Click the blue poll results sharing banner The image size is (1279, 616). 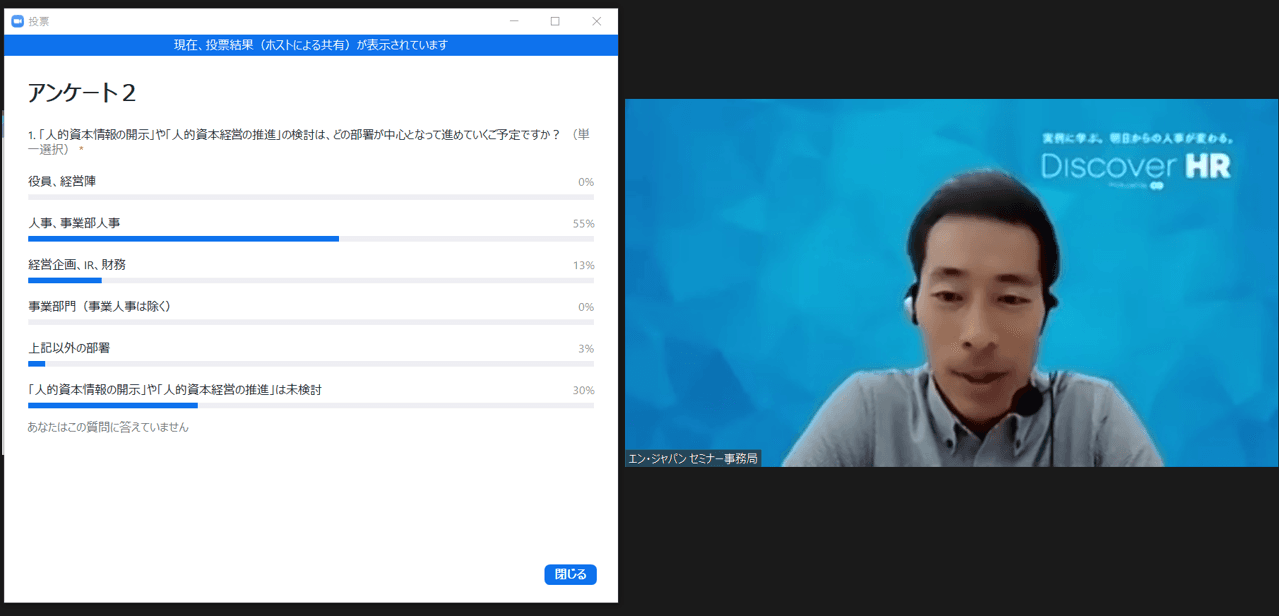click(311, 45)
